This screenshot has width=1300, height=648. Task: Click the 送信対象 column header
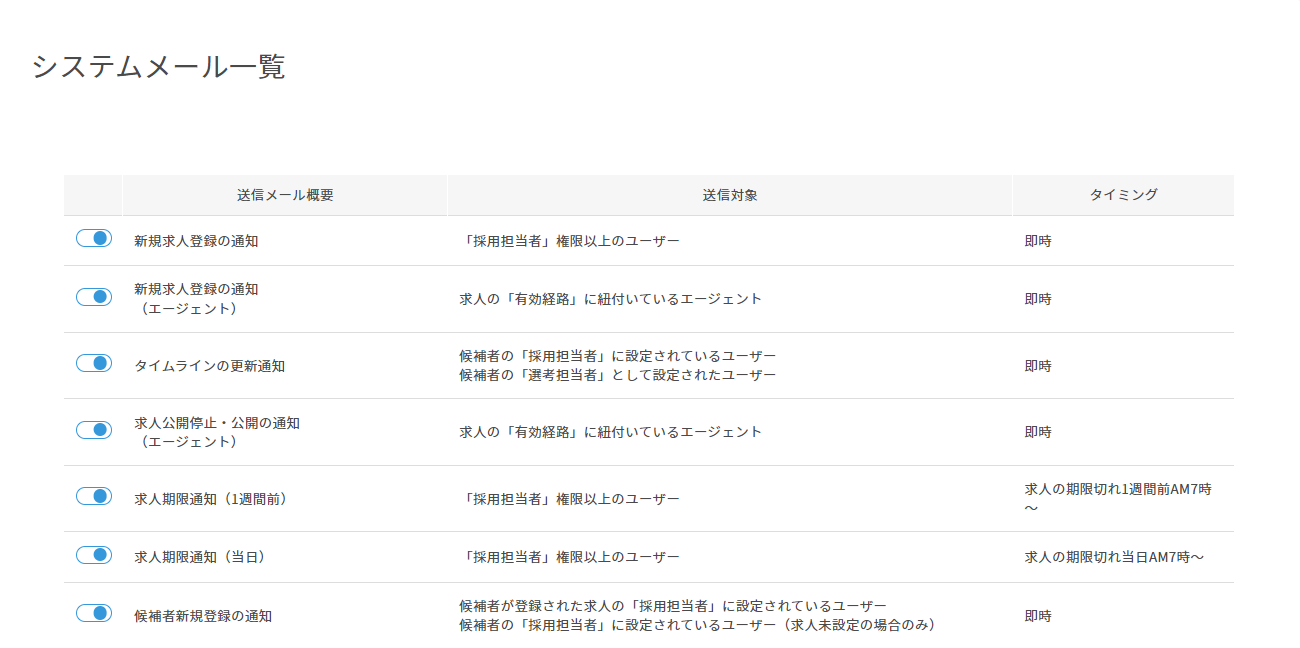coord(730,195)
